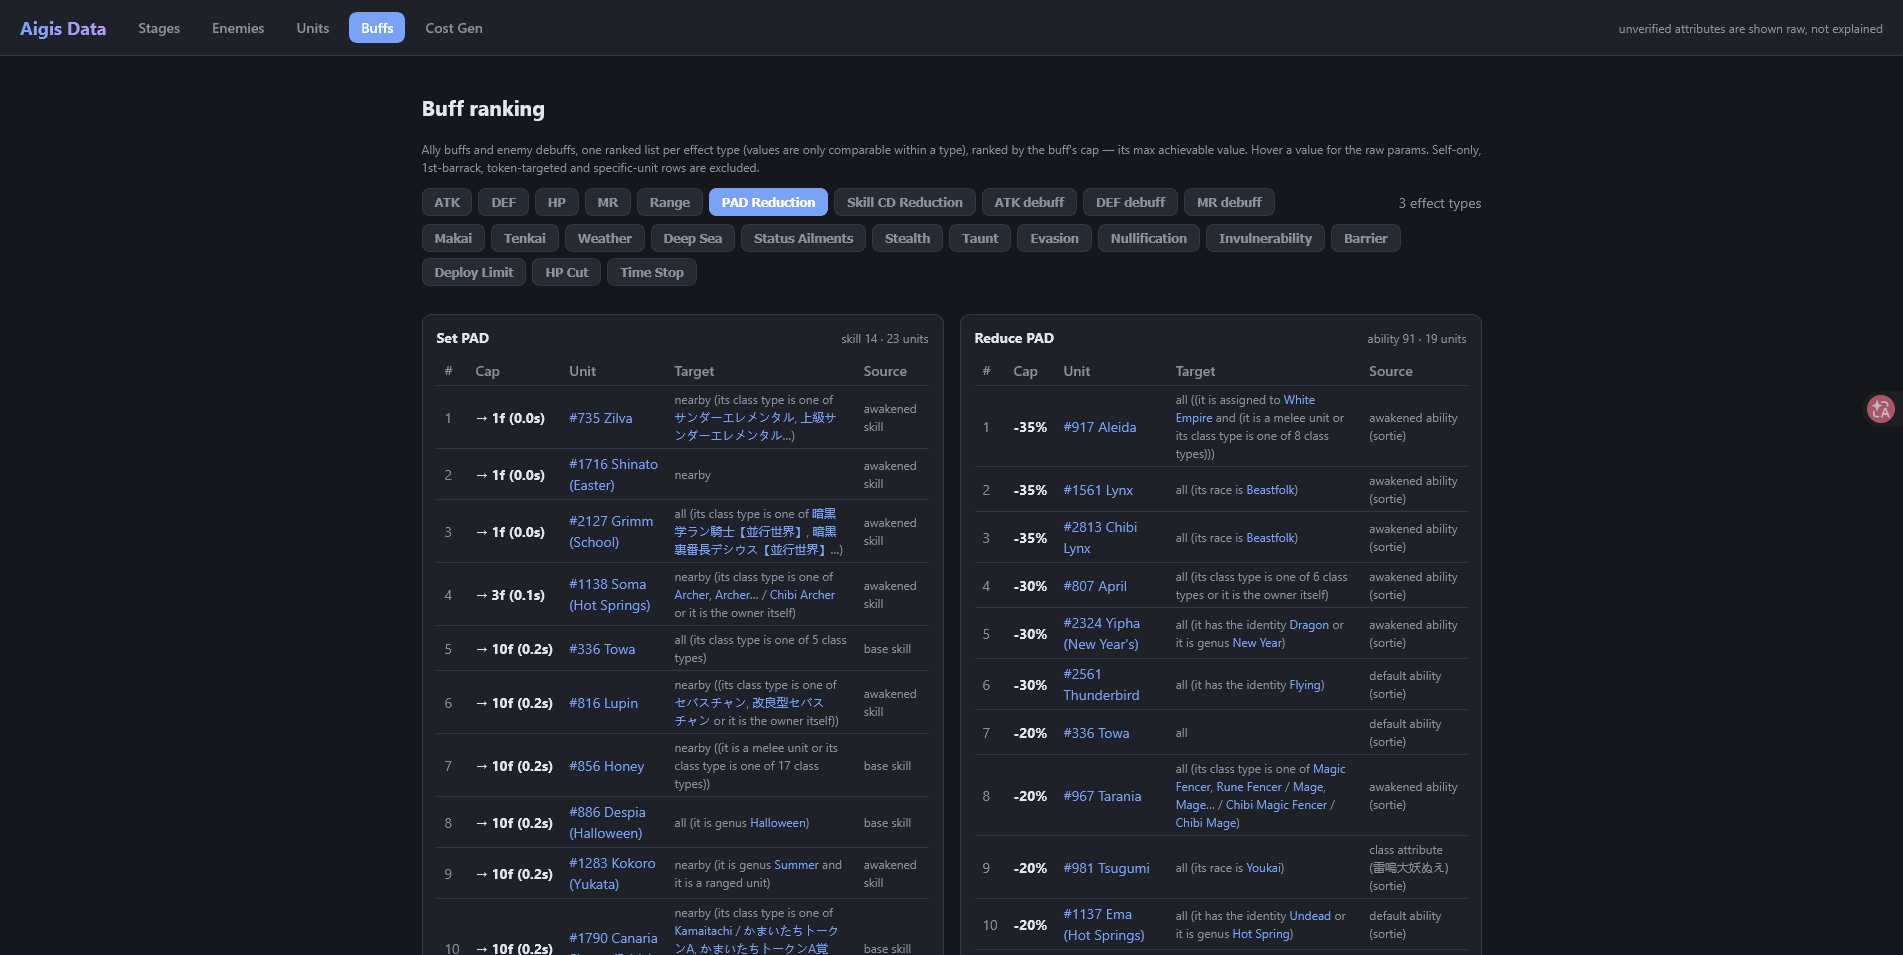
Task: Click the Youkai race link
Action: pyautogui.click(x=1263, y=868)
